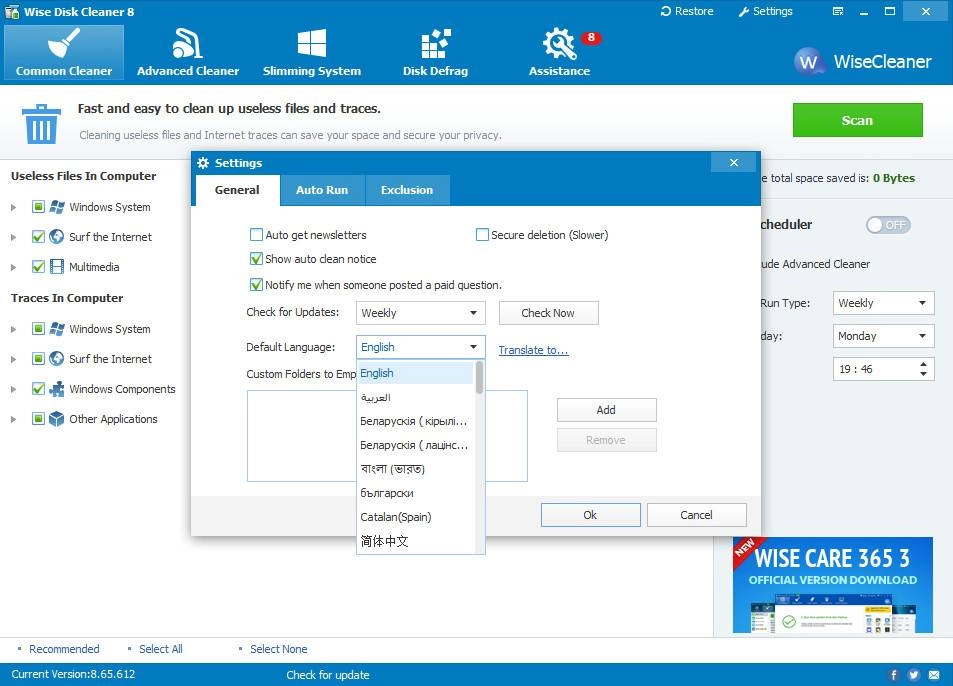Select Catalan(Spain) in language list
953x686 pixels.
click(x=415, y=517)
